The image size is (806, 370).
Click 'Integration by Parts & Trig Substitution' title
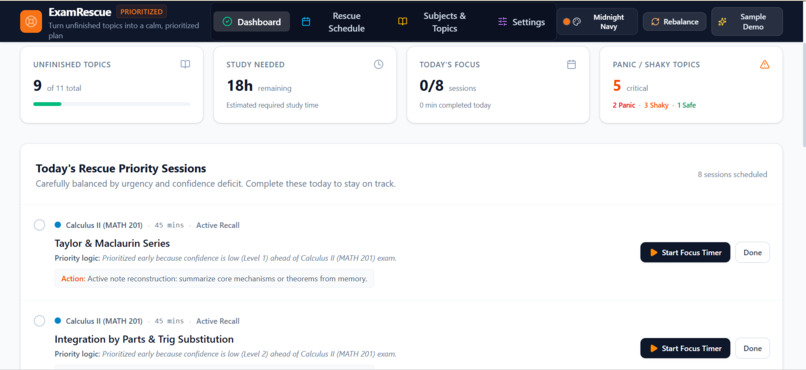click(144, 339)
